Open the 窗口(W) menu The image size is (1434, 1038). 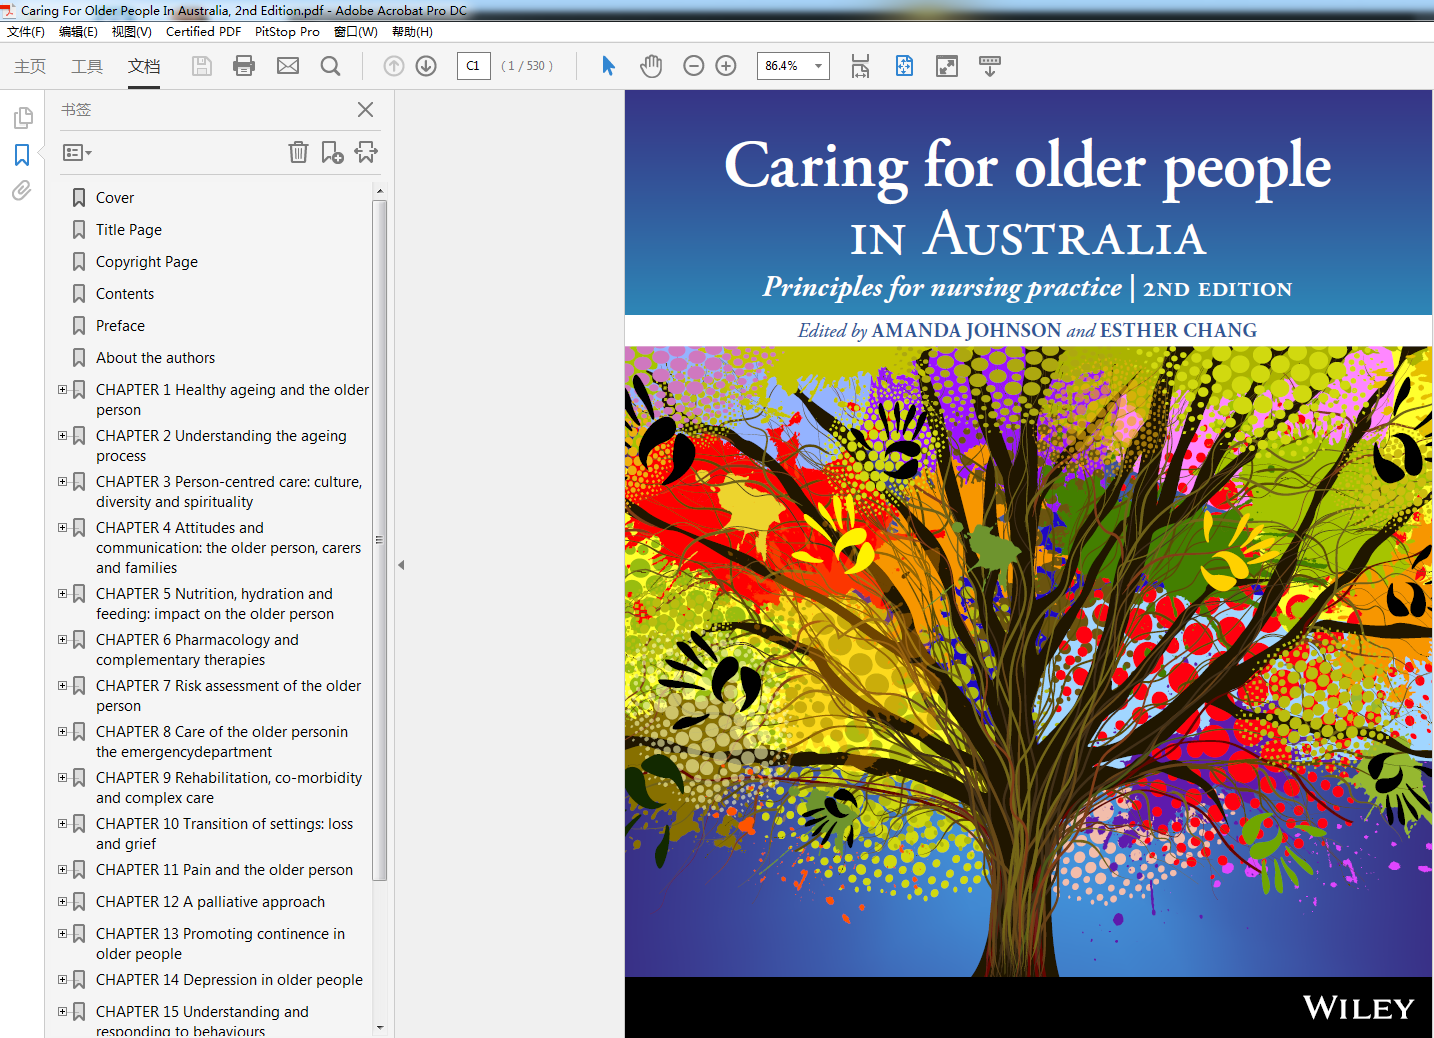[356, 32]
